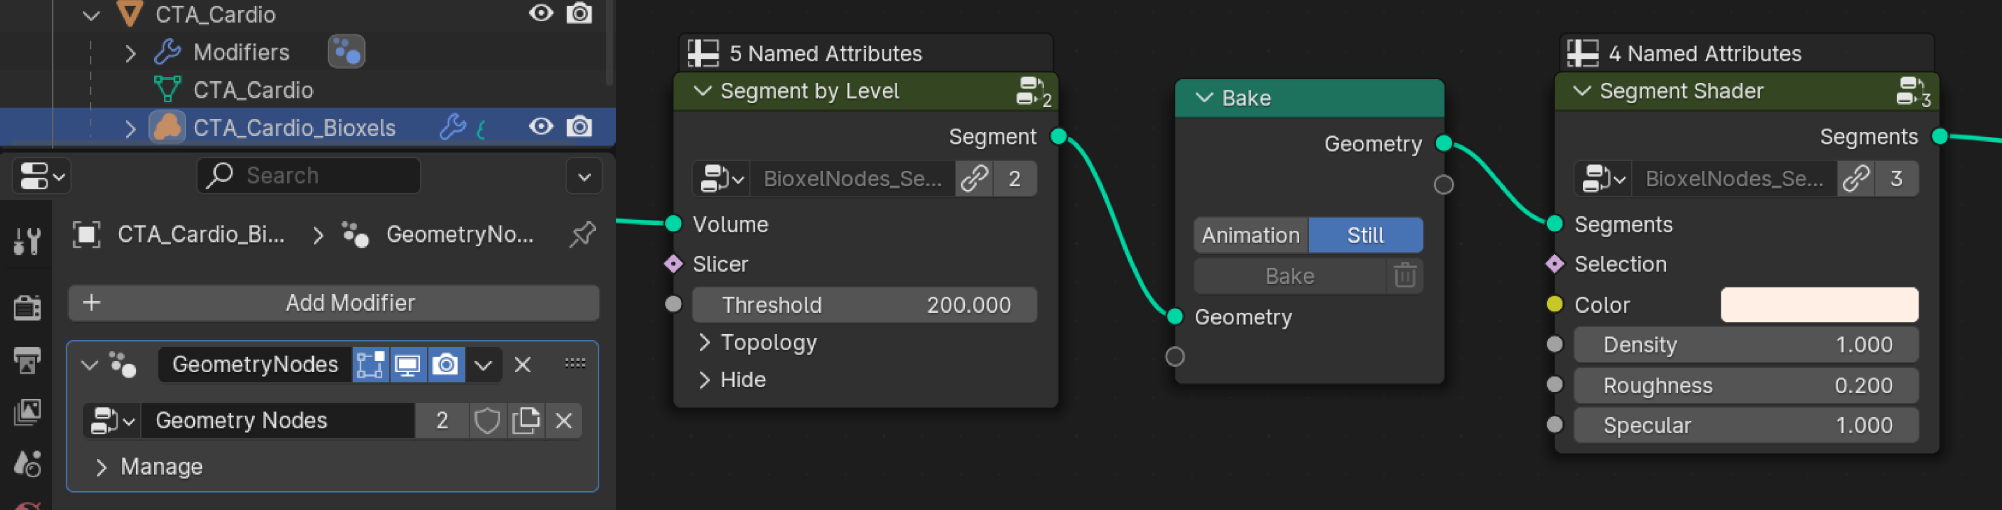Click the 5 Named Attributes label
This screenshot has height=510, width=2002.
click(x=826, y=54)
